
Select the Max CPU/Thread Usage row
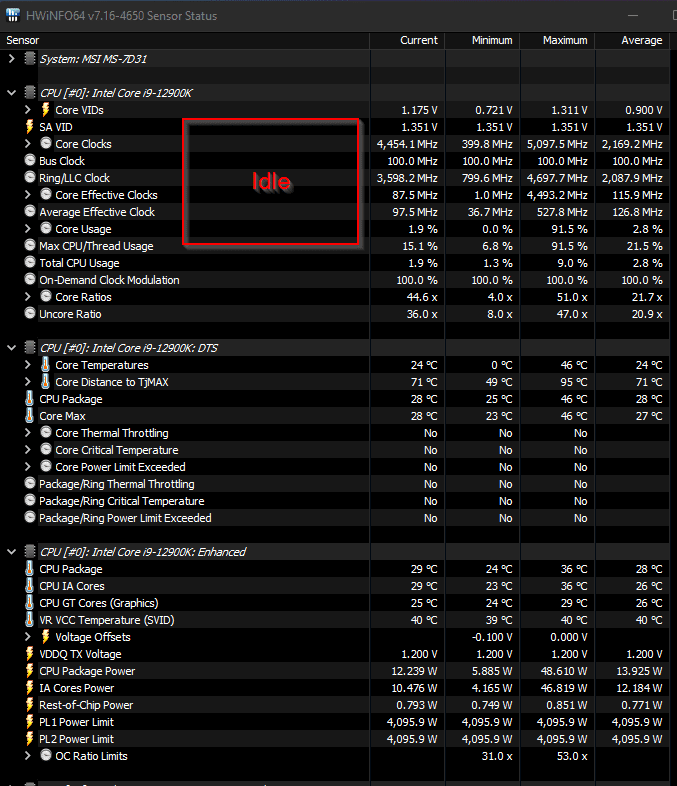[x=335, y=246]
